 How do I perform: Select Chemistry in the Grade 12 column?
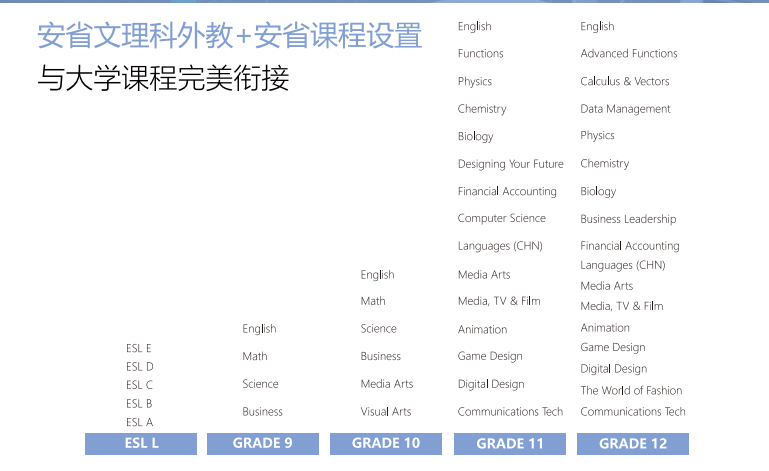point(605,164)
